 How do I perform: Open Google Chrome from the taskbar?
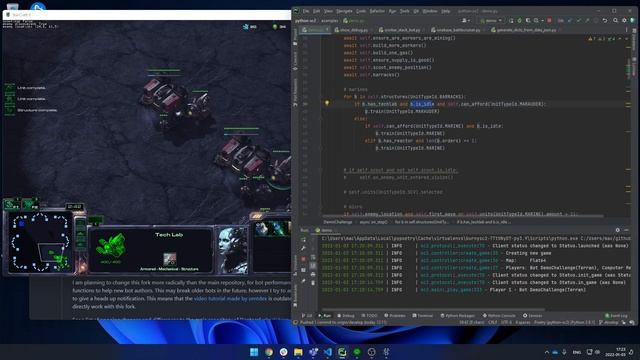tap(269, 352)
